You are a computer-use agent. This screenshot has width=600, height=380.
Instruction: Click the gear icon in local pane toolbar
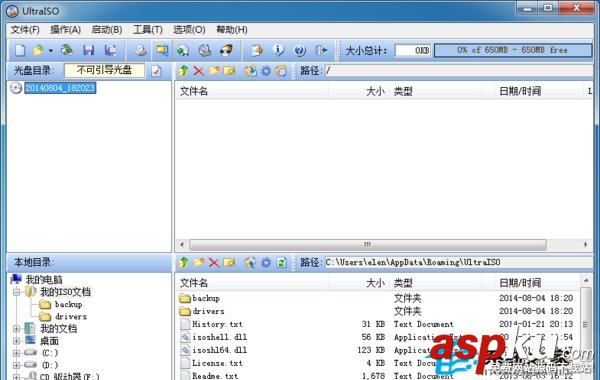[x=266, y=263]
